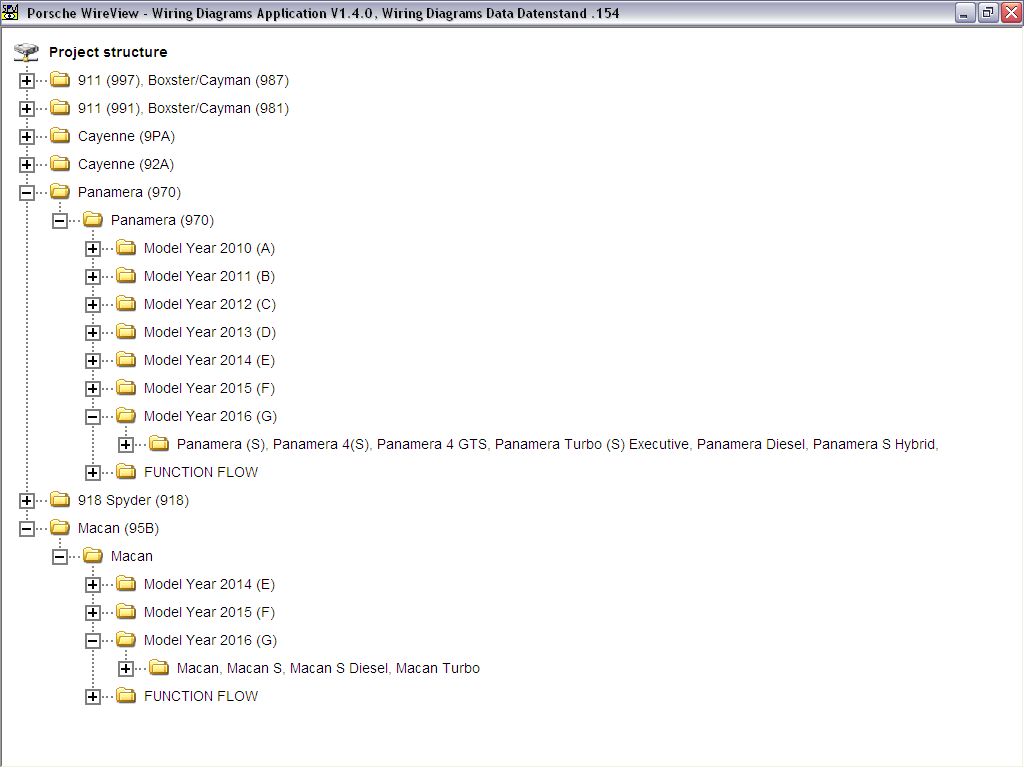The width and height of the screenshot is (1024, 768).
Task: Select the "Cayenne (9PA)" label
Action: coord(126,136)
